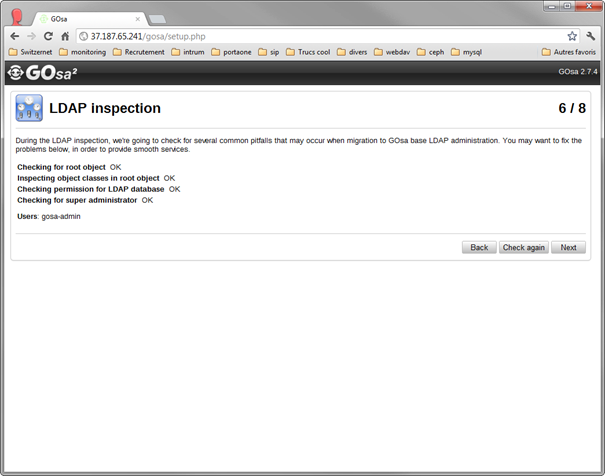Open the monitoring bookmarks folder
This screenshot has width=605, height=476.
coord(83,52)
